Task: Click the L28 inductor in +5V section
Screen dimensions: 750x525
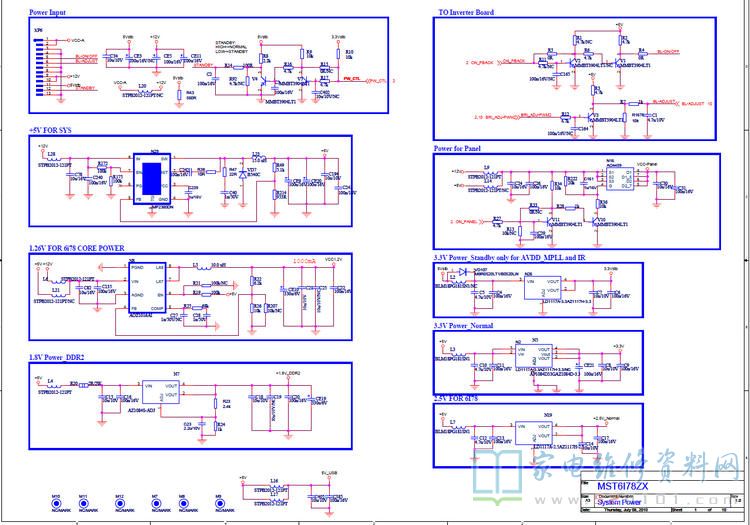Action: pyautogui.click(x=55, y=159)
